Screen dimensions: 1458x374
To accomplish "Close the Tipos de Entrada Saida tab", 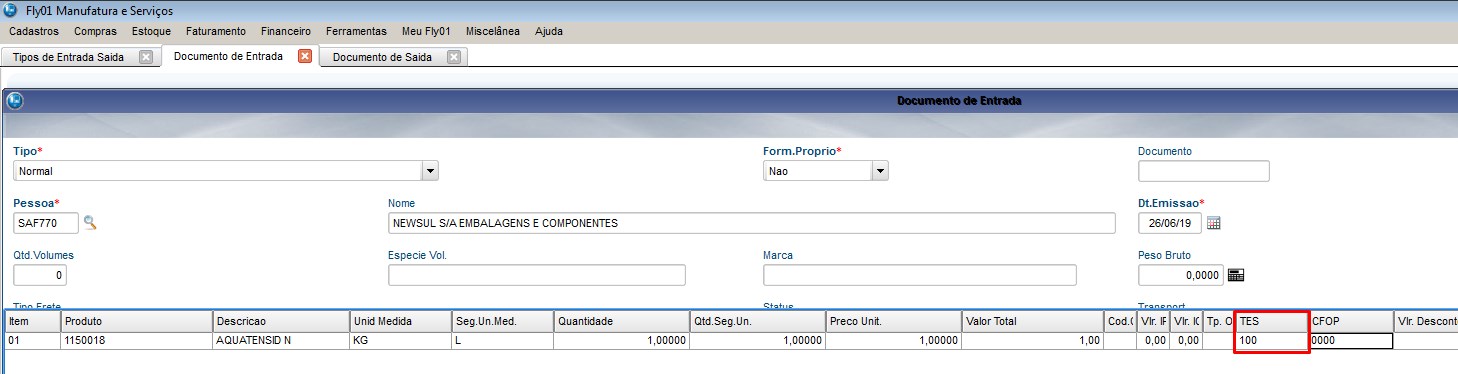I will [146, 57].
